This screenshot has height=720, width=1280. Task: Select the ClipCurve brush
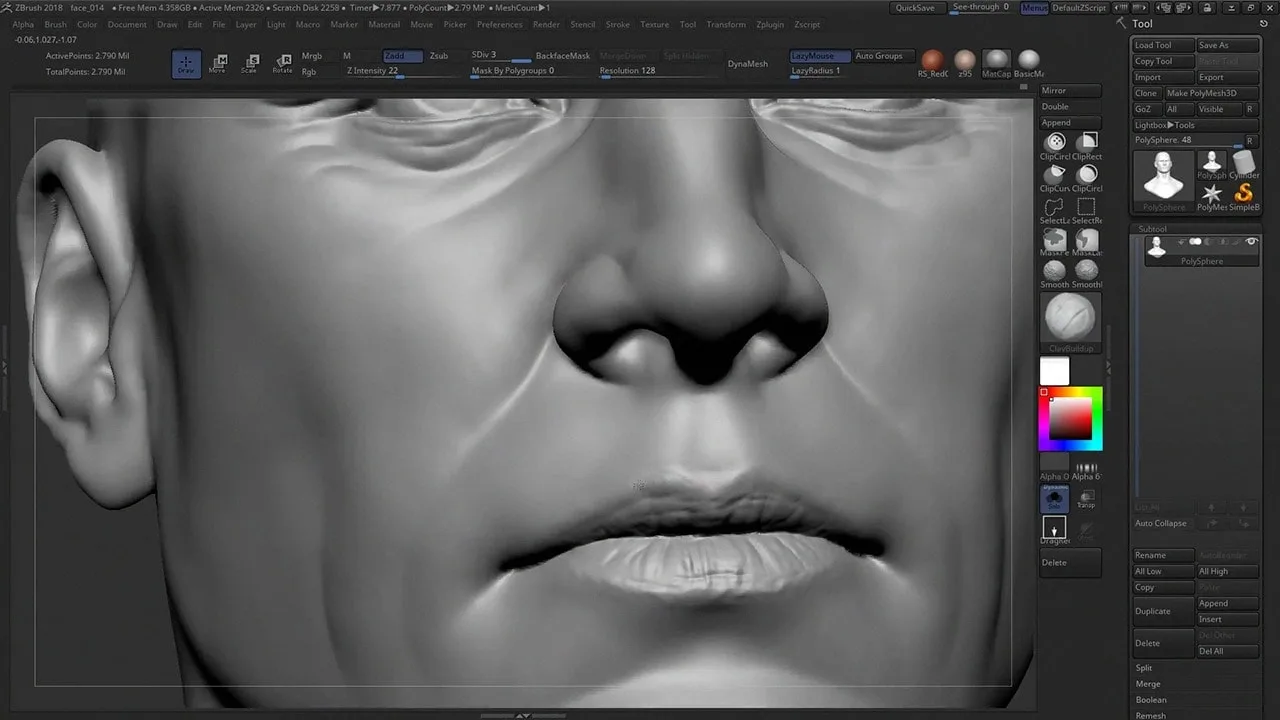coord(1055,178)
